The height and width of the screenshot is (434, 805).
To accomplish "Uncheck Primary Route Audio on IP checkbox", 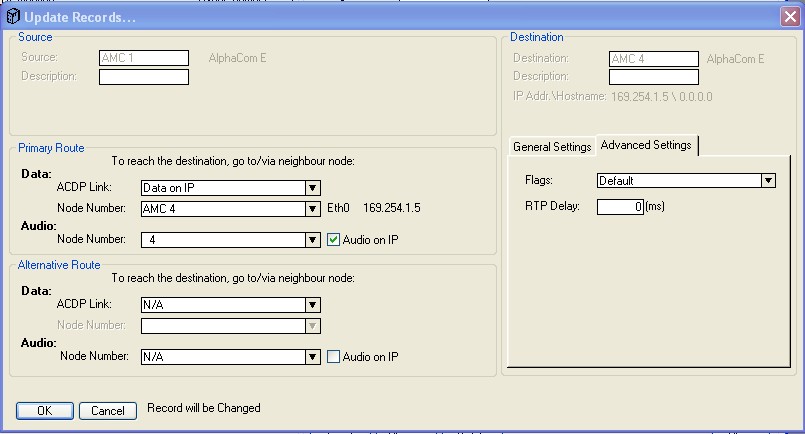I will (335, 239).
